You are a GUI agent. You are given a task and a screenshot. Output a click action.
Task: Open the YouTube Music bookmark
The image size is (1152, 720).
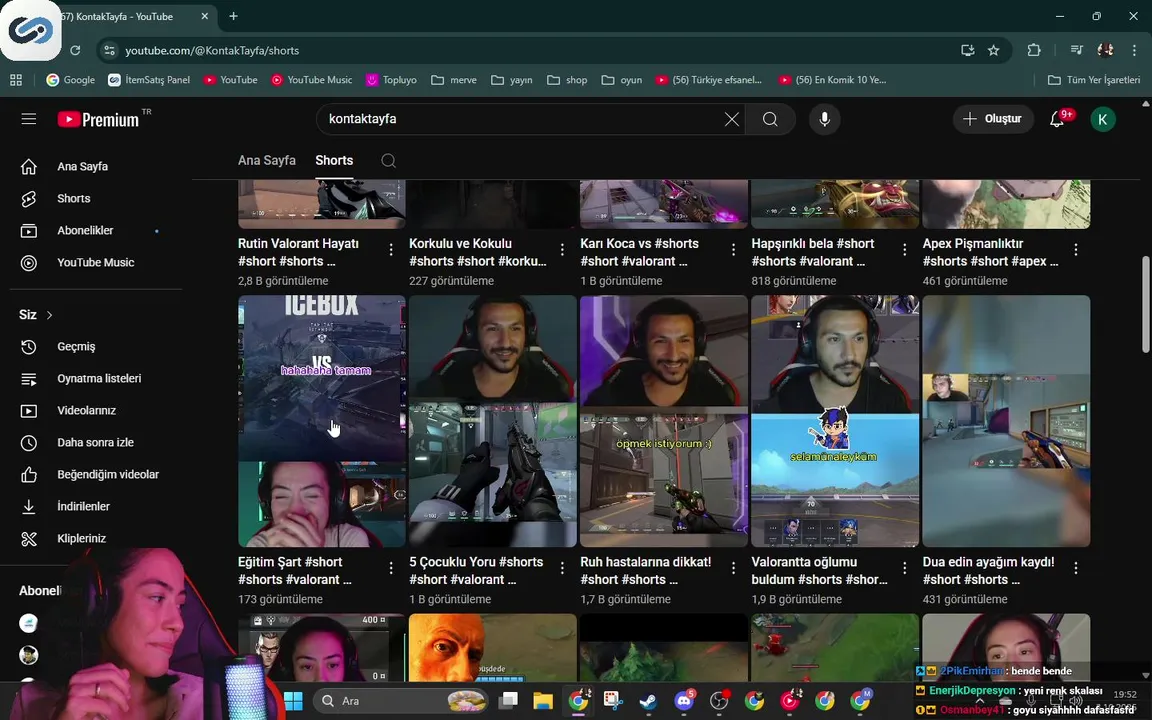tap(312, 80)
